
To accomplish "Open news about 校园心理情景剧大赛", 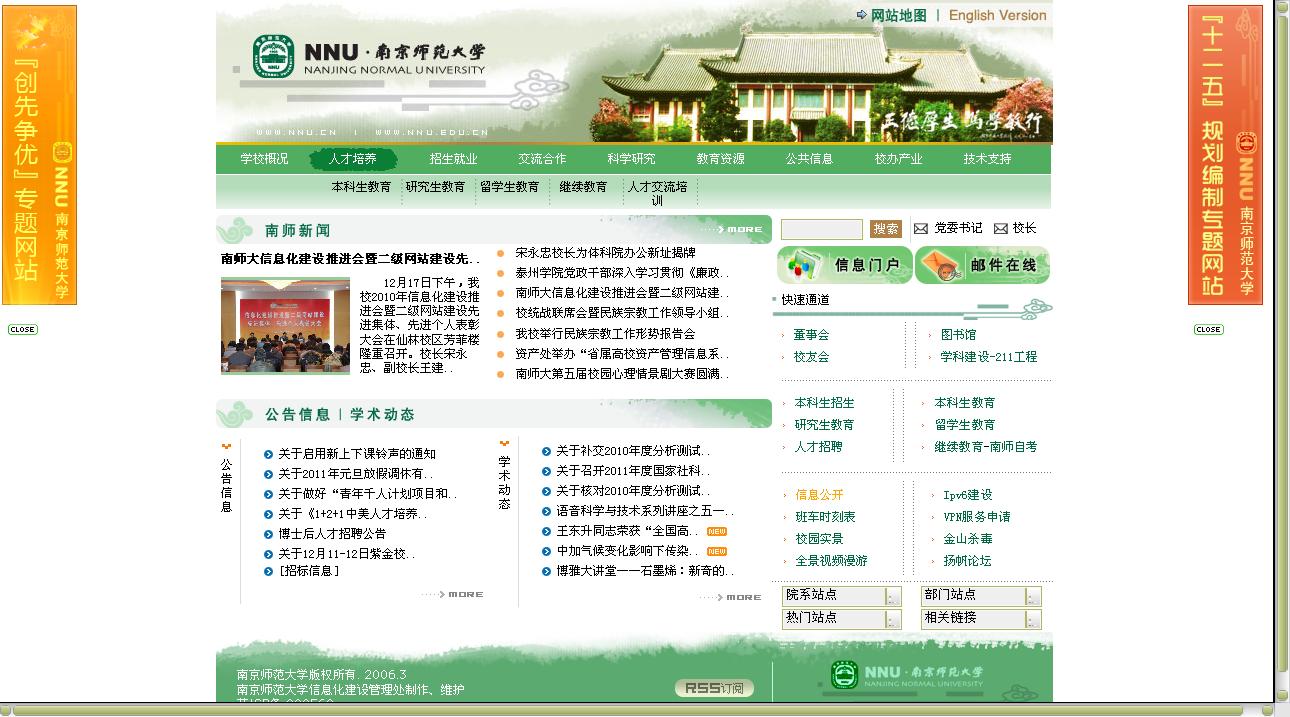I will click(x=622, y=373).
